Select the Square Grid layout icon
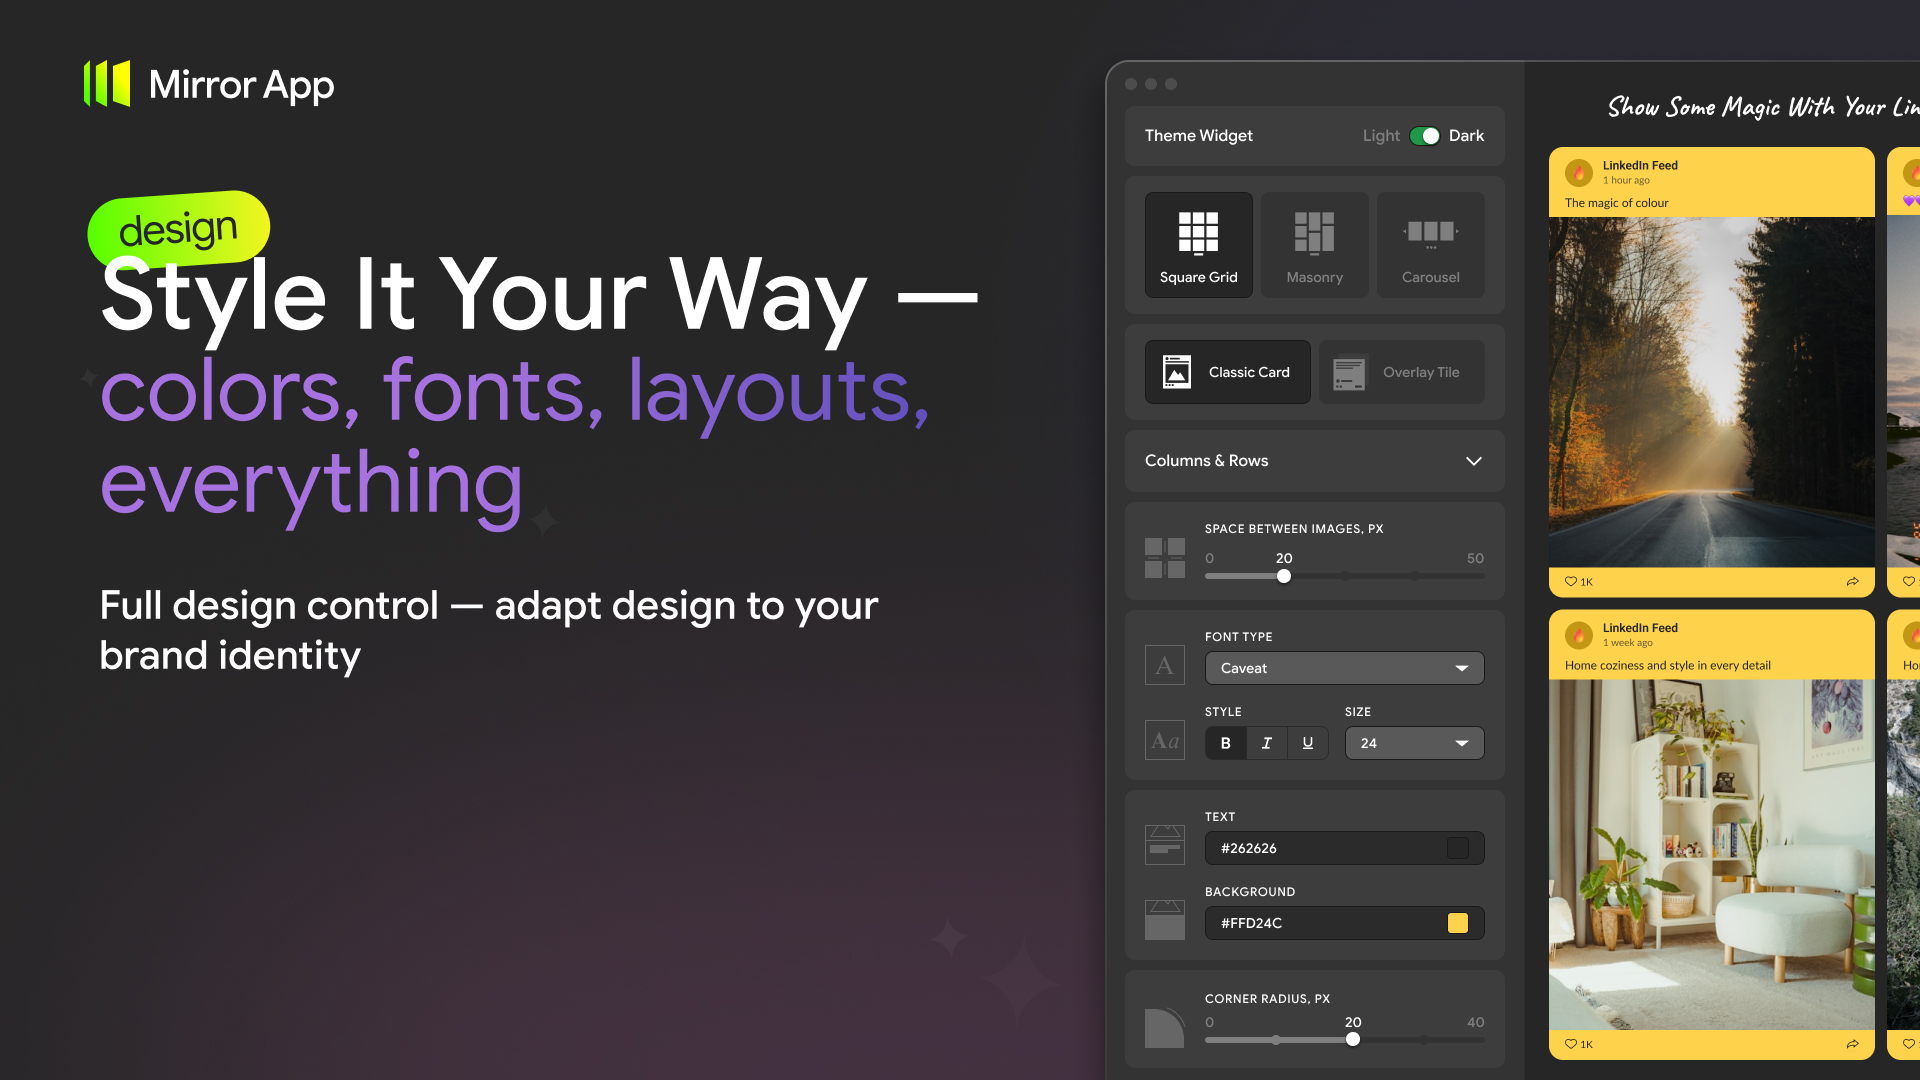This screenshot has height=1080, width=1920. (1198, 232)
